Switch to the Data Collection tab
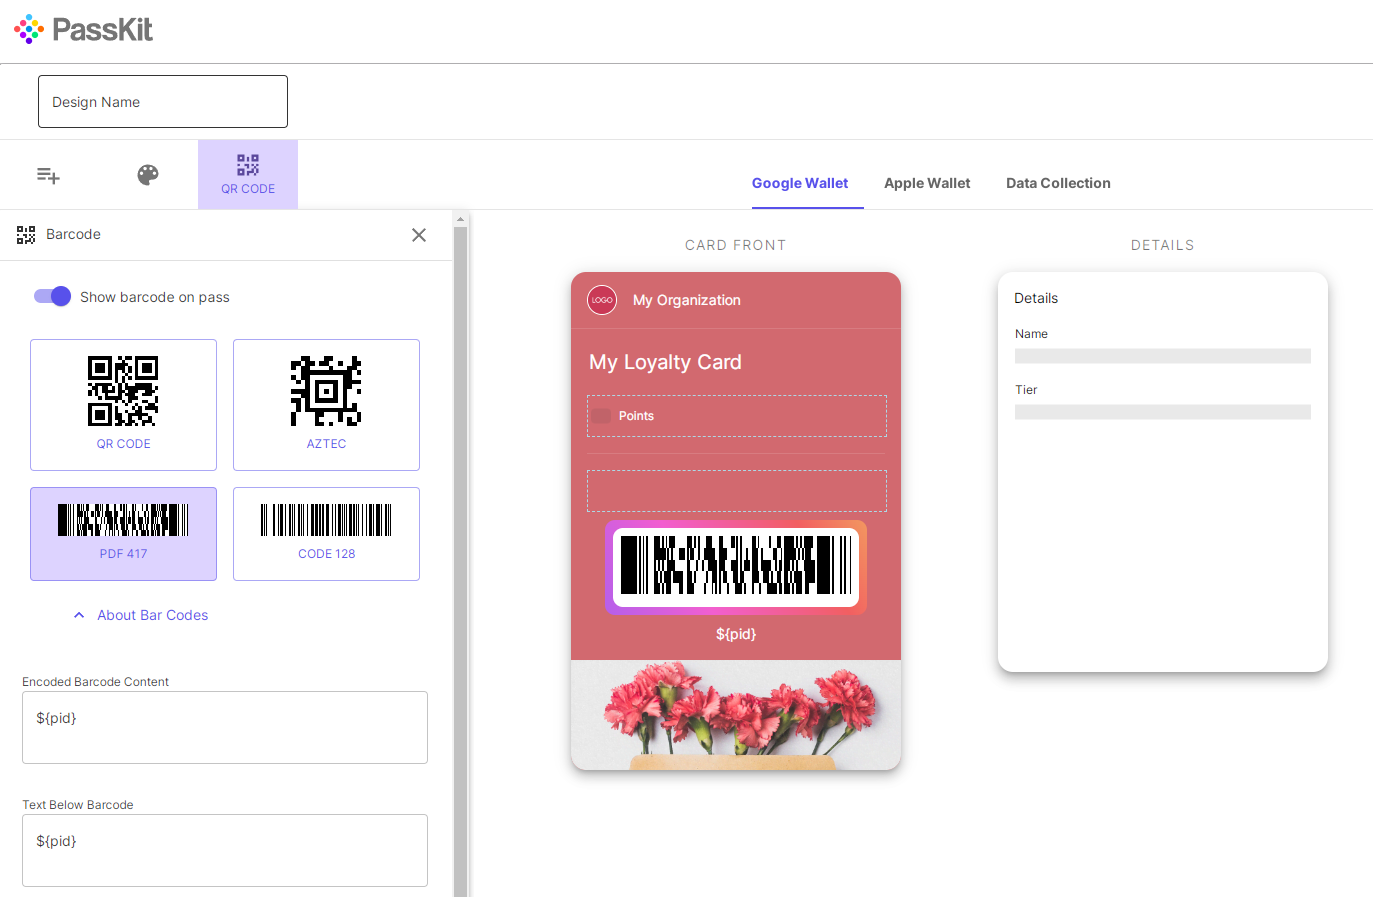Viewport: 1373px width, 897px height. pos(1058,183)
